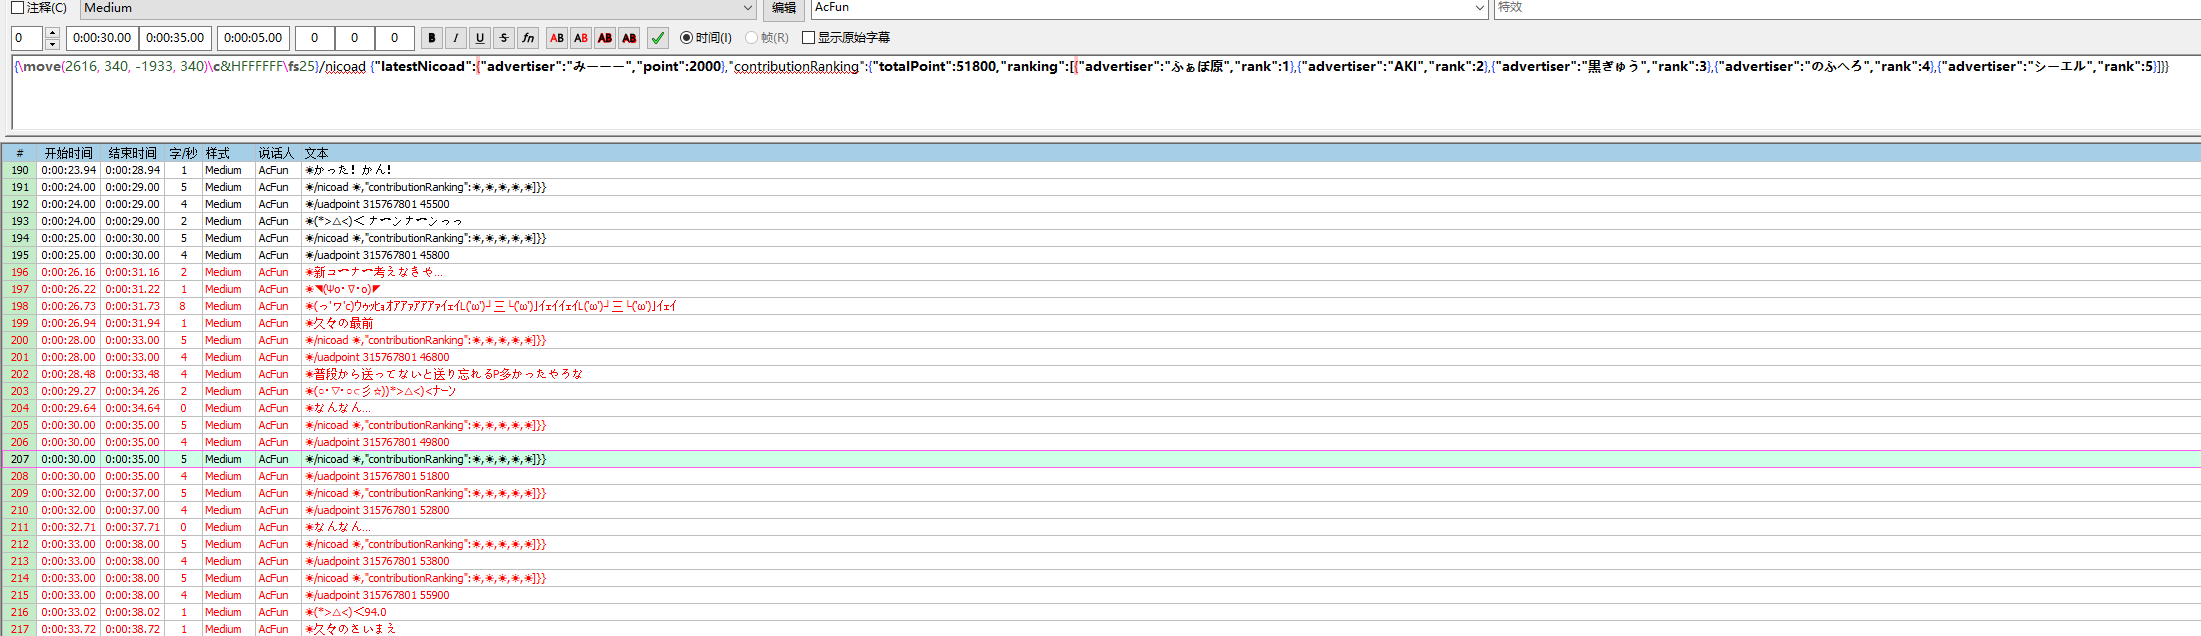Set secondary color with second AB button
This screenshot has height=636, width=2201.
[581, 38]
